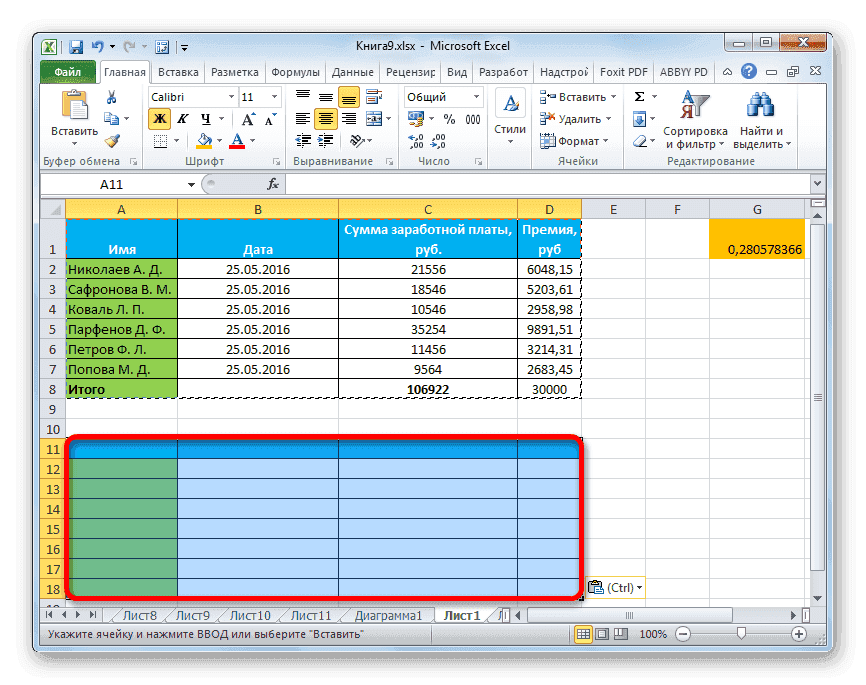Select the italic К formatting icon
866x685 pixels.
(182, 119)
